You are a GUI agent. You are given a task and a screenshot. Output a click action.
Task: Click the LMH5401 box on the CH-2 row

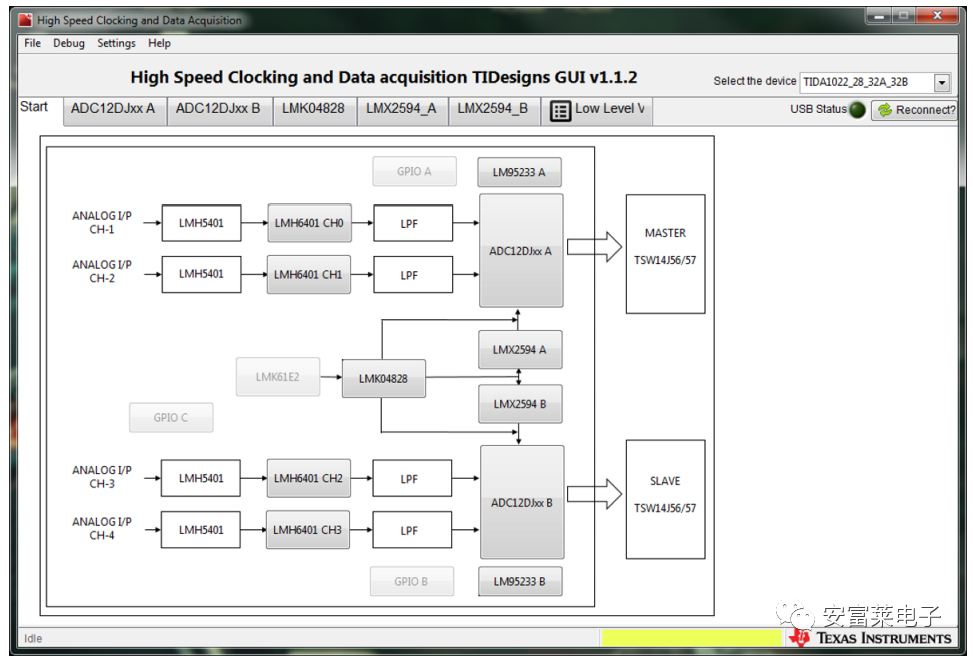tap(202, 274)
